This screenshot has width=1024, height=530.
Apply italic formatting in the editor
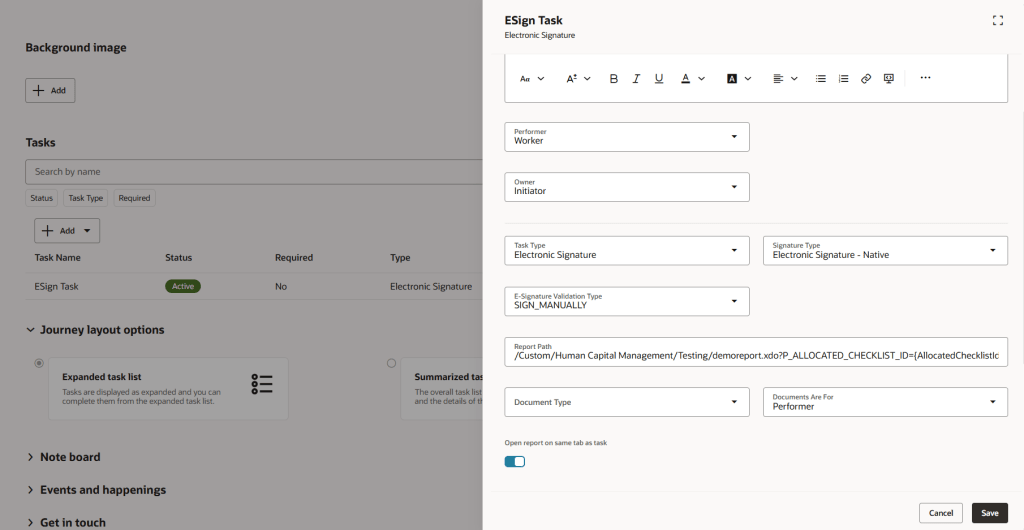click(636, 78)
